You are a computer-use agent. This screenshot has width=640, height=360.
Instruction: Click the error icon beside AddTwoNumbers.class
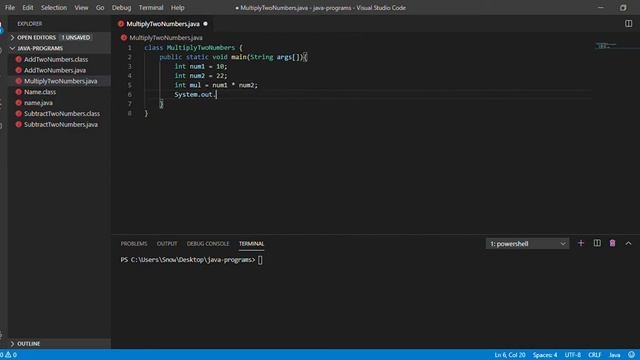[x=18, y=59]
